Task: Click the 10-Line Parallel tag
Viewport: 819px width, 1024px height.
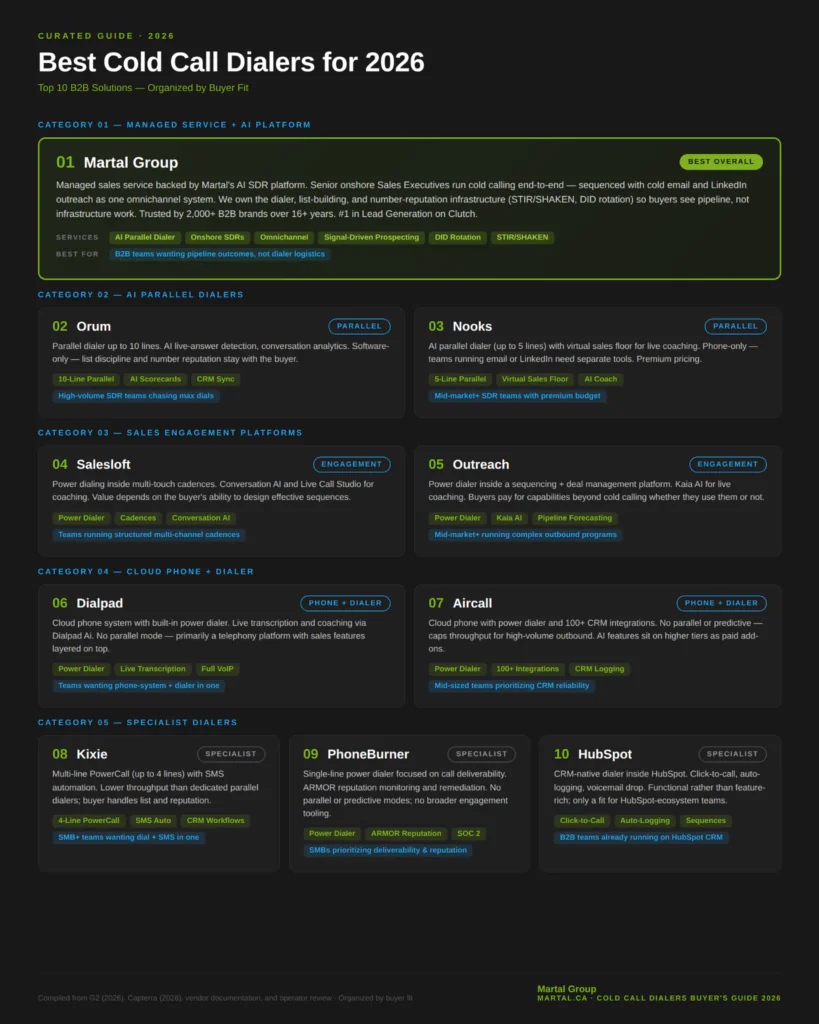Action: tap(86, 379)
